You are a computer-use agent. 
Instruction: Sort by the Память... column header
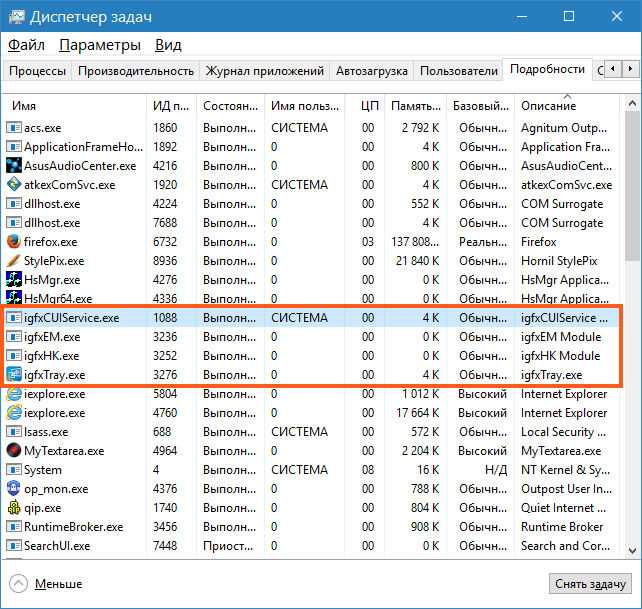coord(416,106)
